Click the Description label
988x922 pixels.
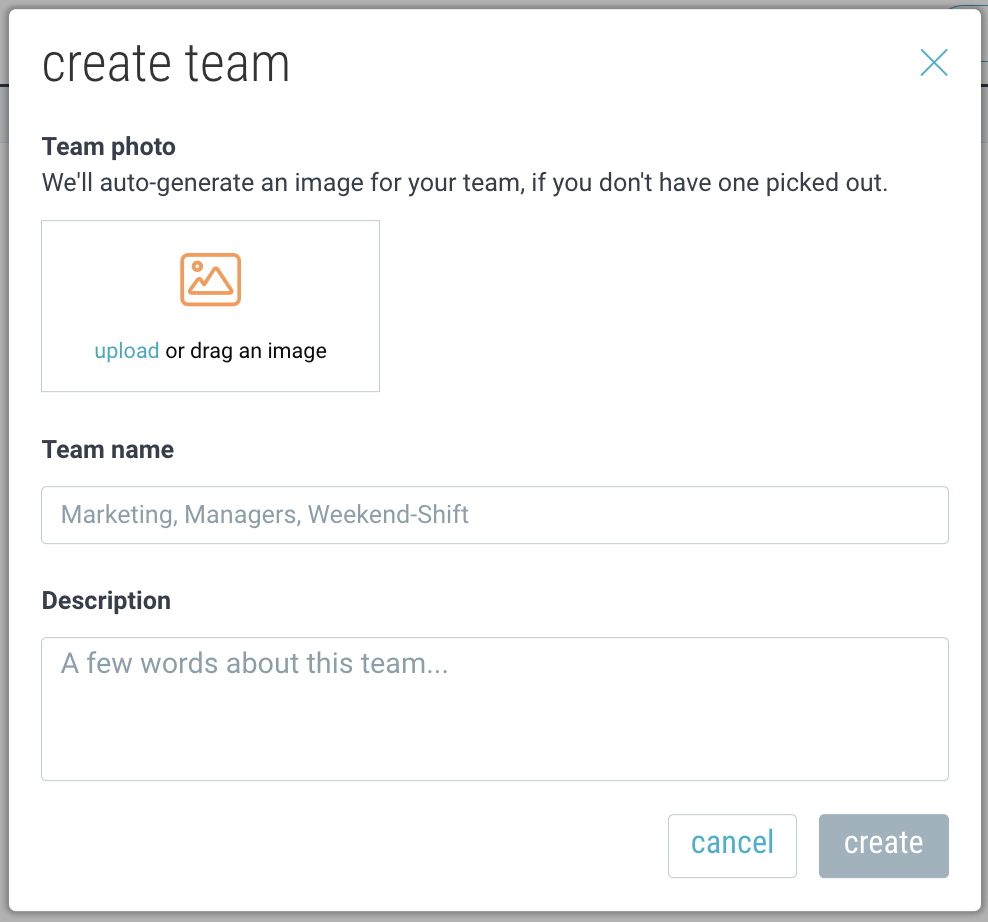[106, 601]
